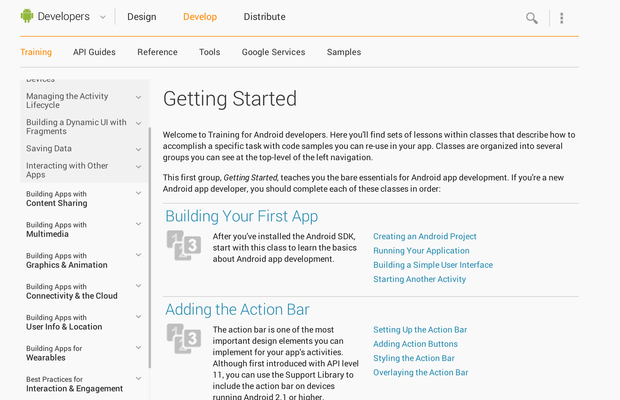Screen dimensions: 620x400
Task: Expand Managing the Activity Lifecycle section
Action: 139,98
